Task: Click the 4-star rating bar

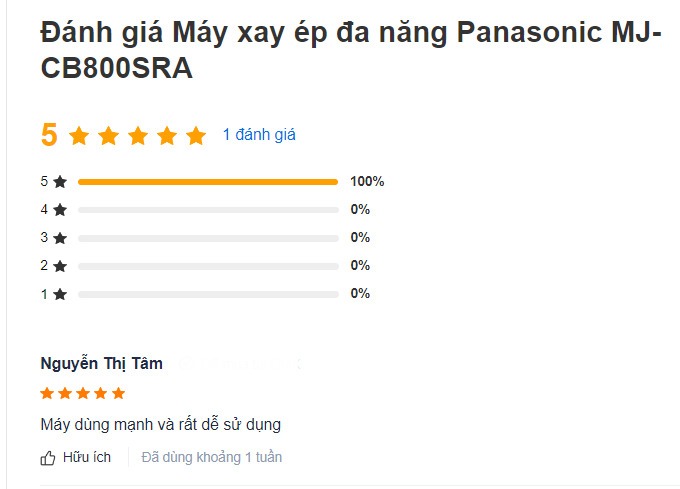Action: click(208, 210)
